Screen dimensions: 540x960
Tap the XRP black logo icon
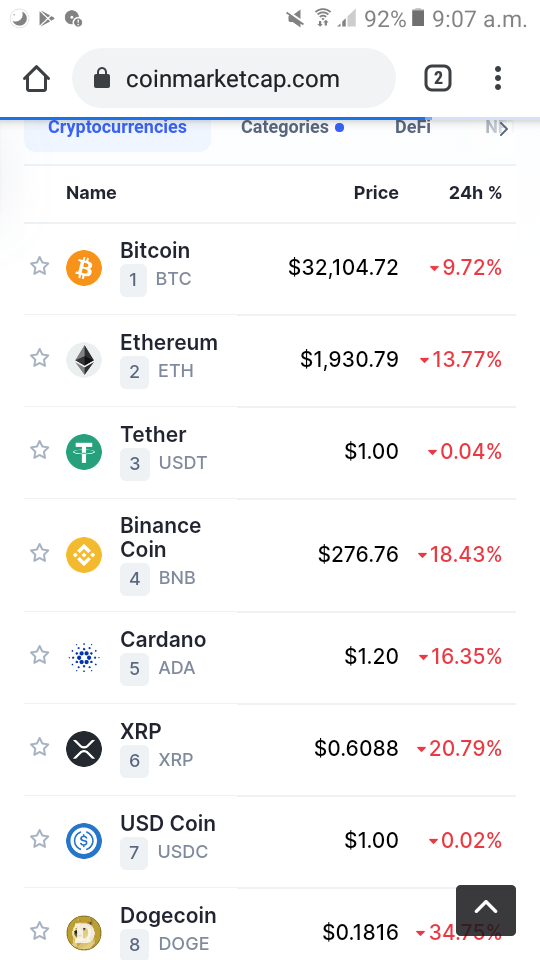coord(84,749)
